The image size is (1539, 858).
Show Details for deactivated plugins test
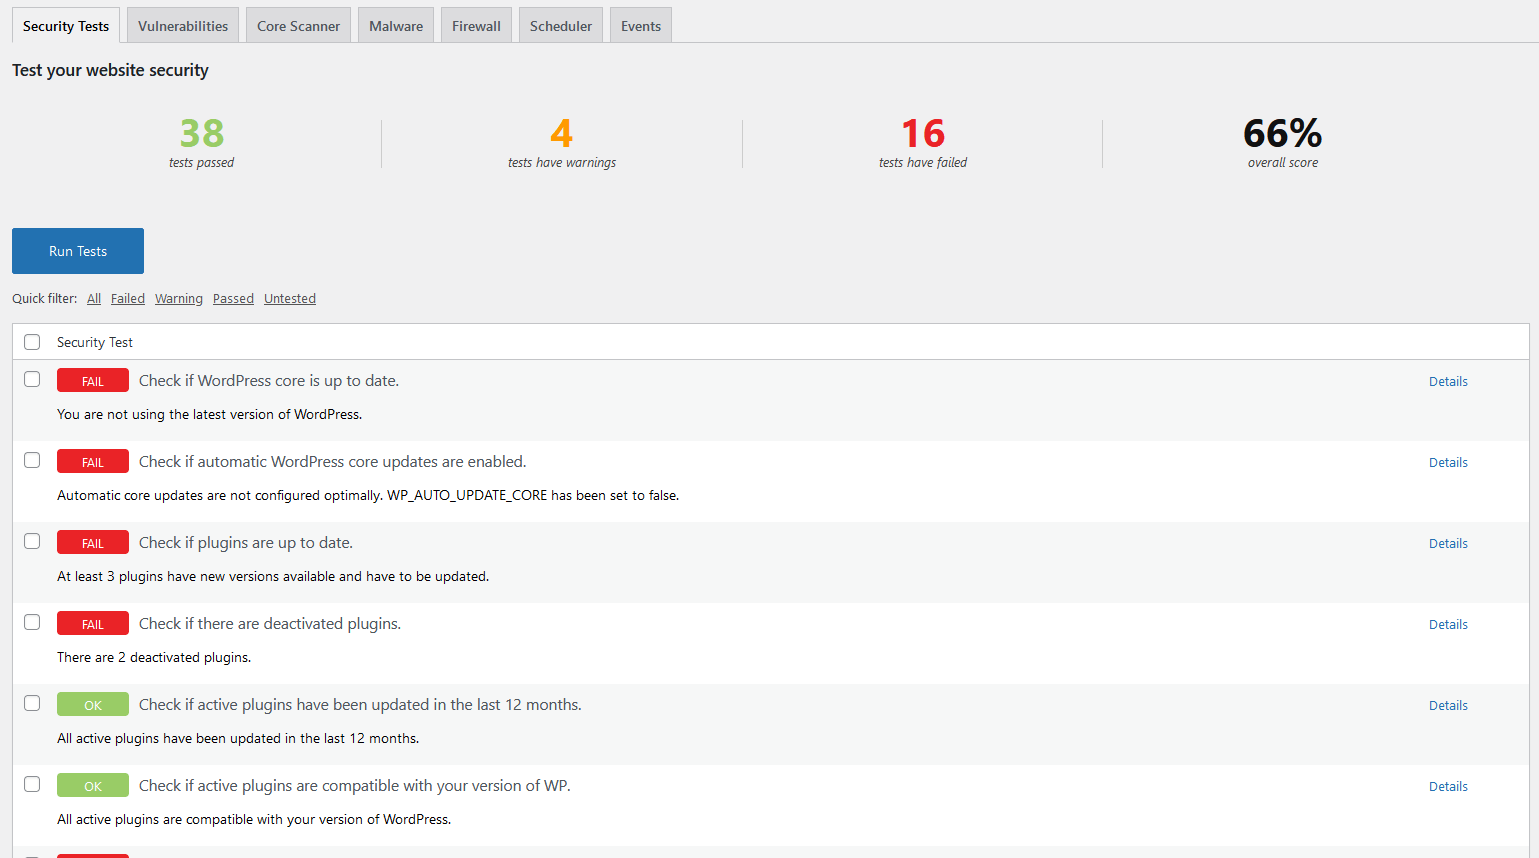tap(1448, 625)
